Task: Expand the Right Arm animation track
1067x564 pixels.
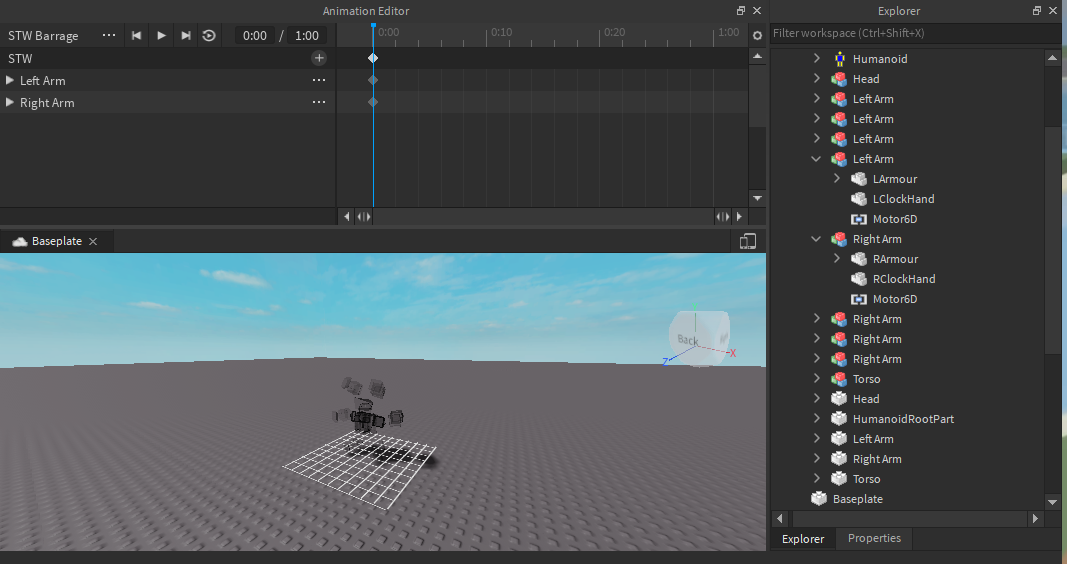Action: pyautogui.click(x=10, y=102)
